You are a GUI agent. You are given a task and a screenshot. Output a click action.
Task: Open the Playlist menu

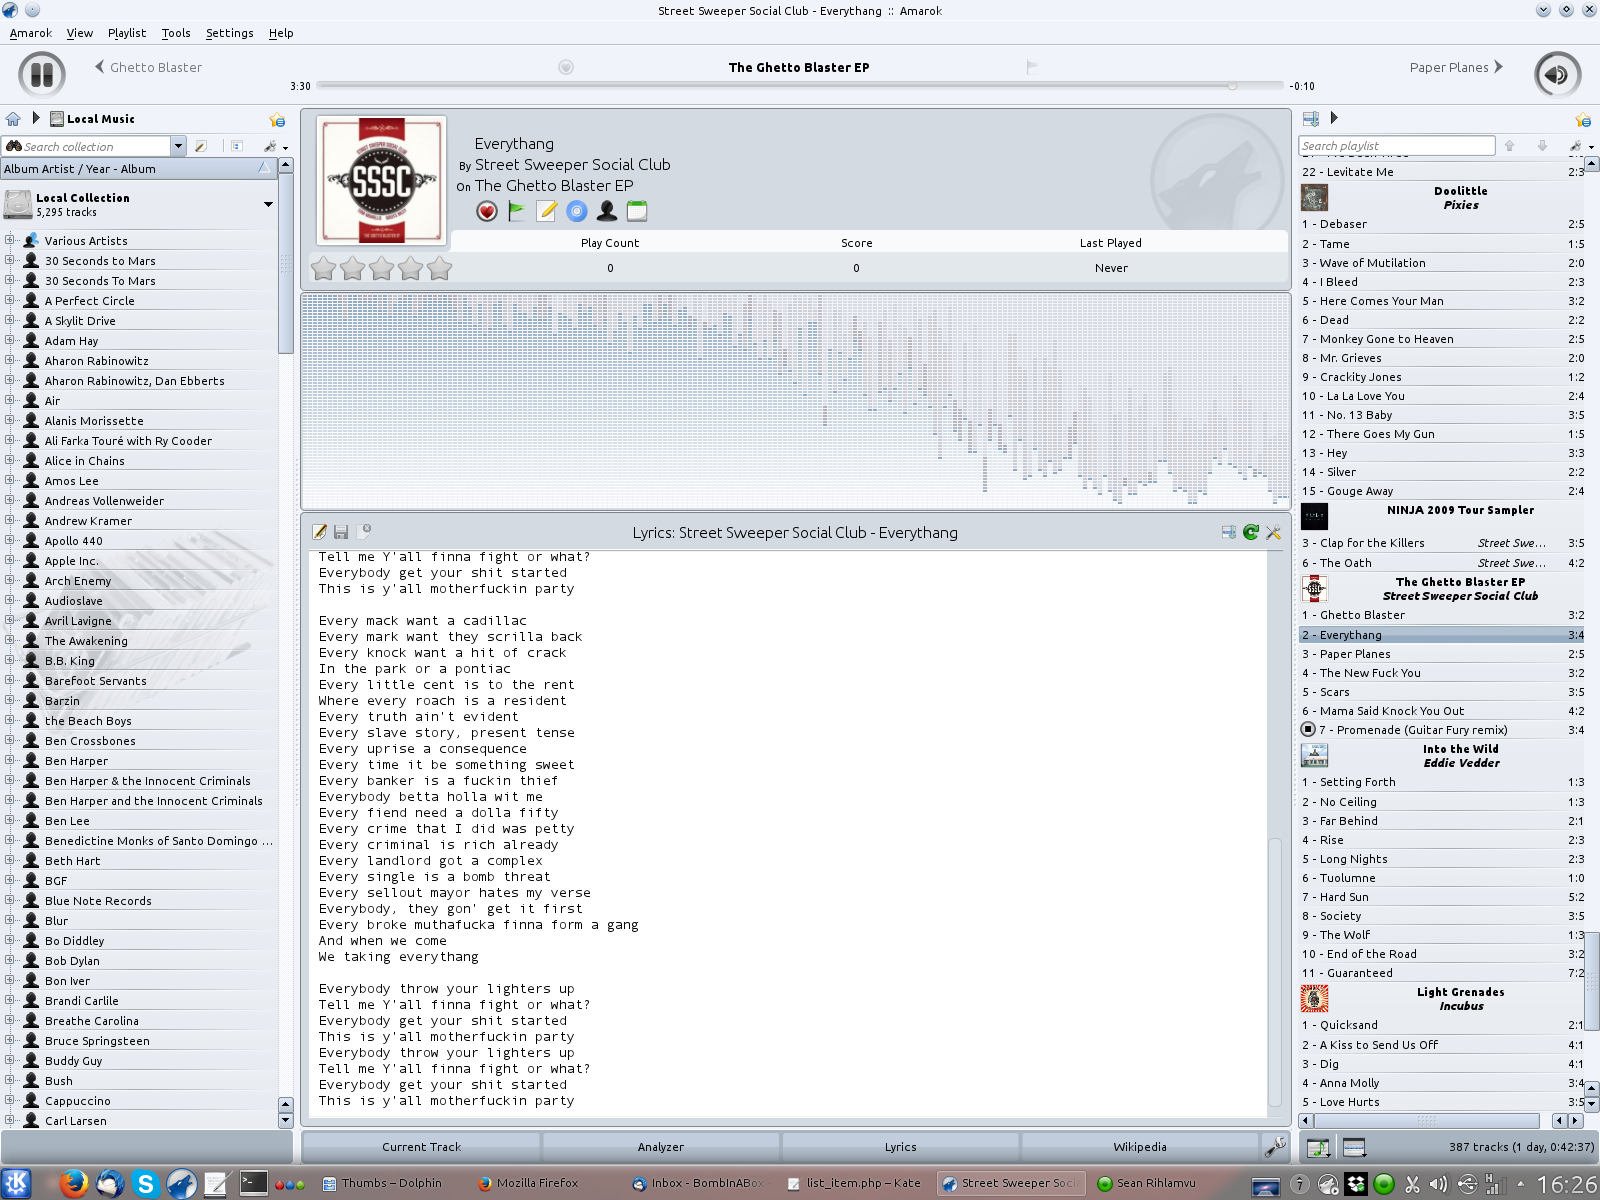127,33
